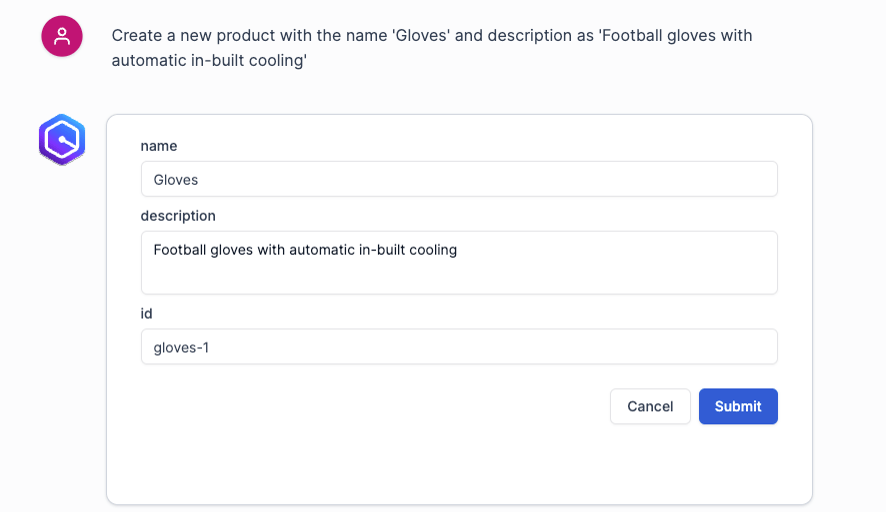Focus the name input containing Gloves
Viewport: 886px width, 512px height.
[459, 180]
